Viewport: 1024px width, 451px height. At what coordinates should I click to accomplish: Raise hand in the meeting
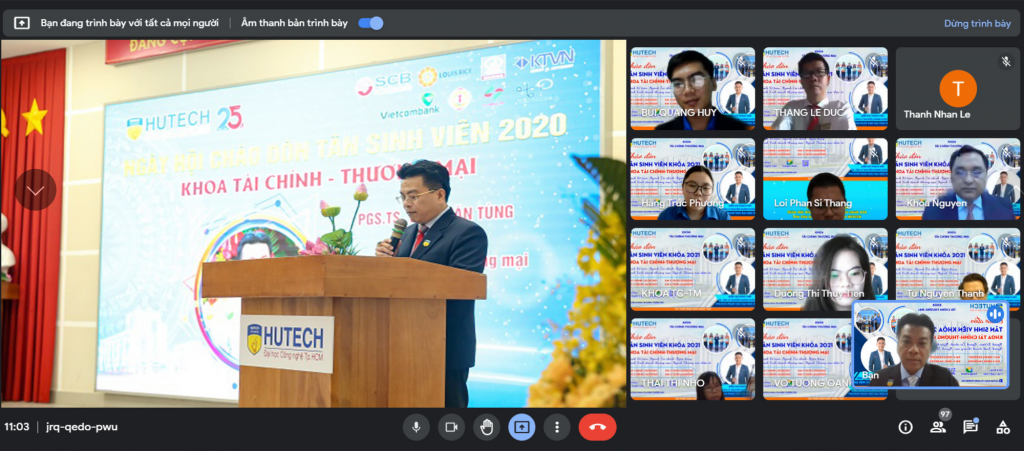click(487, 427)
